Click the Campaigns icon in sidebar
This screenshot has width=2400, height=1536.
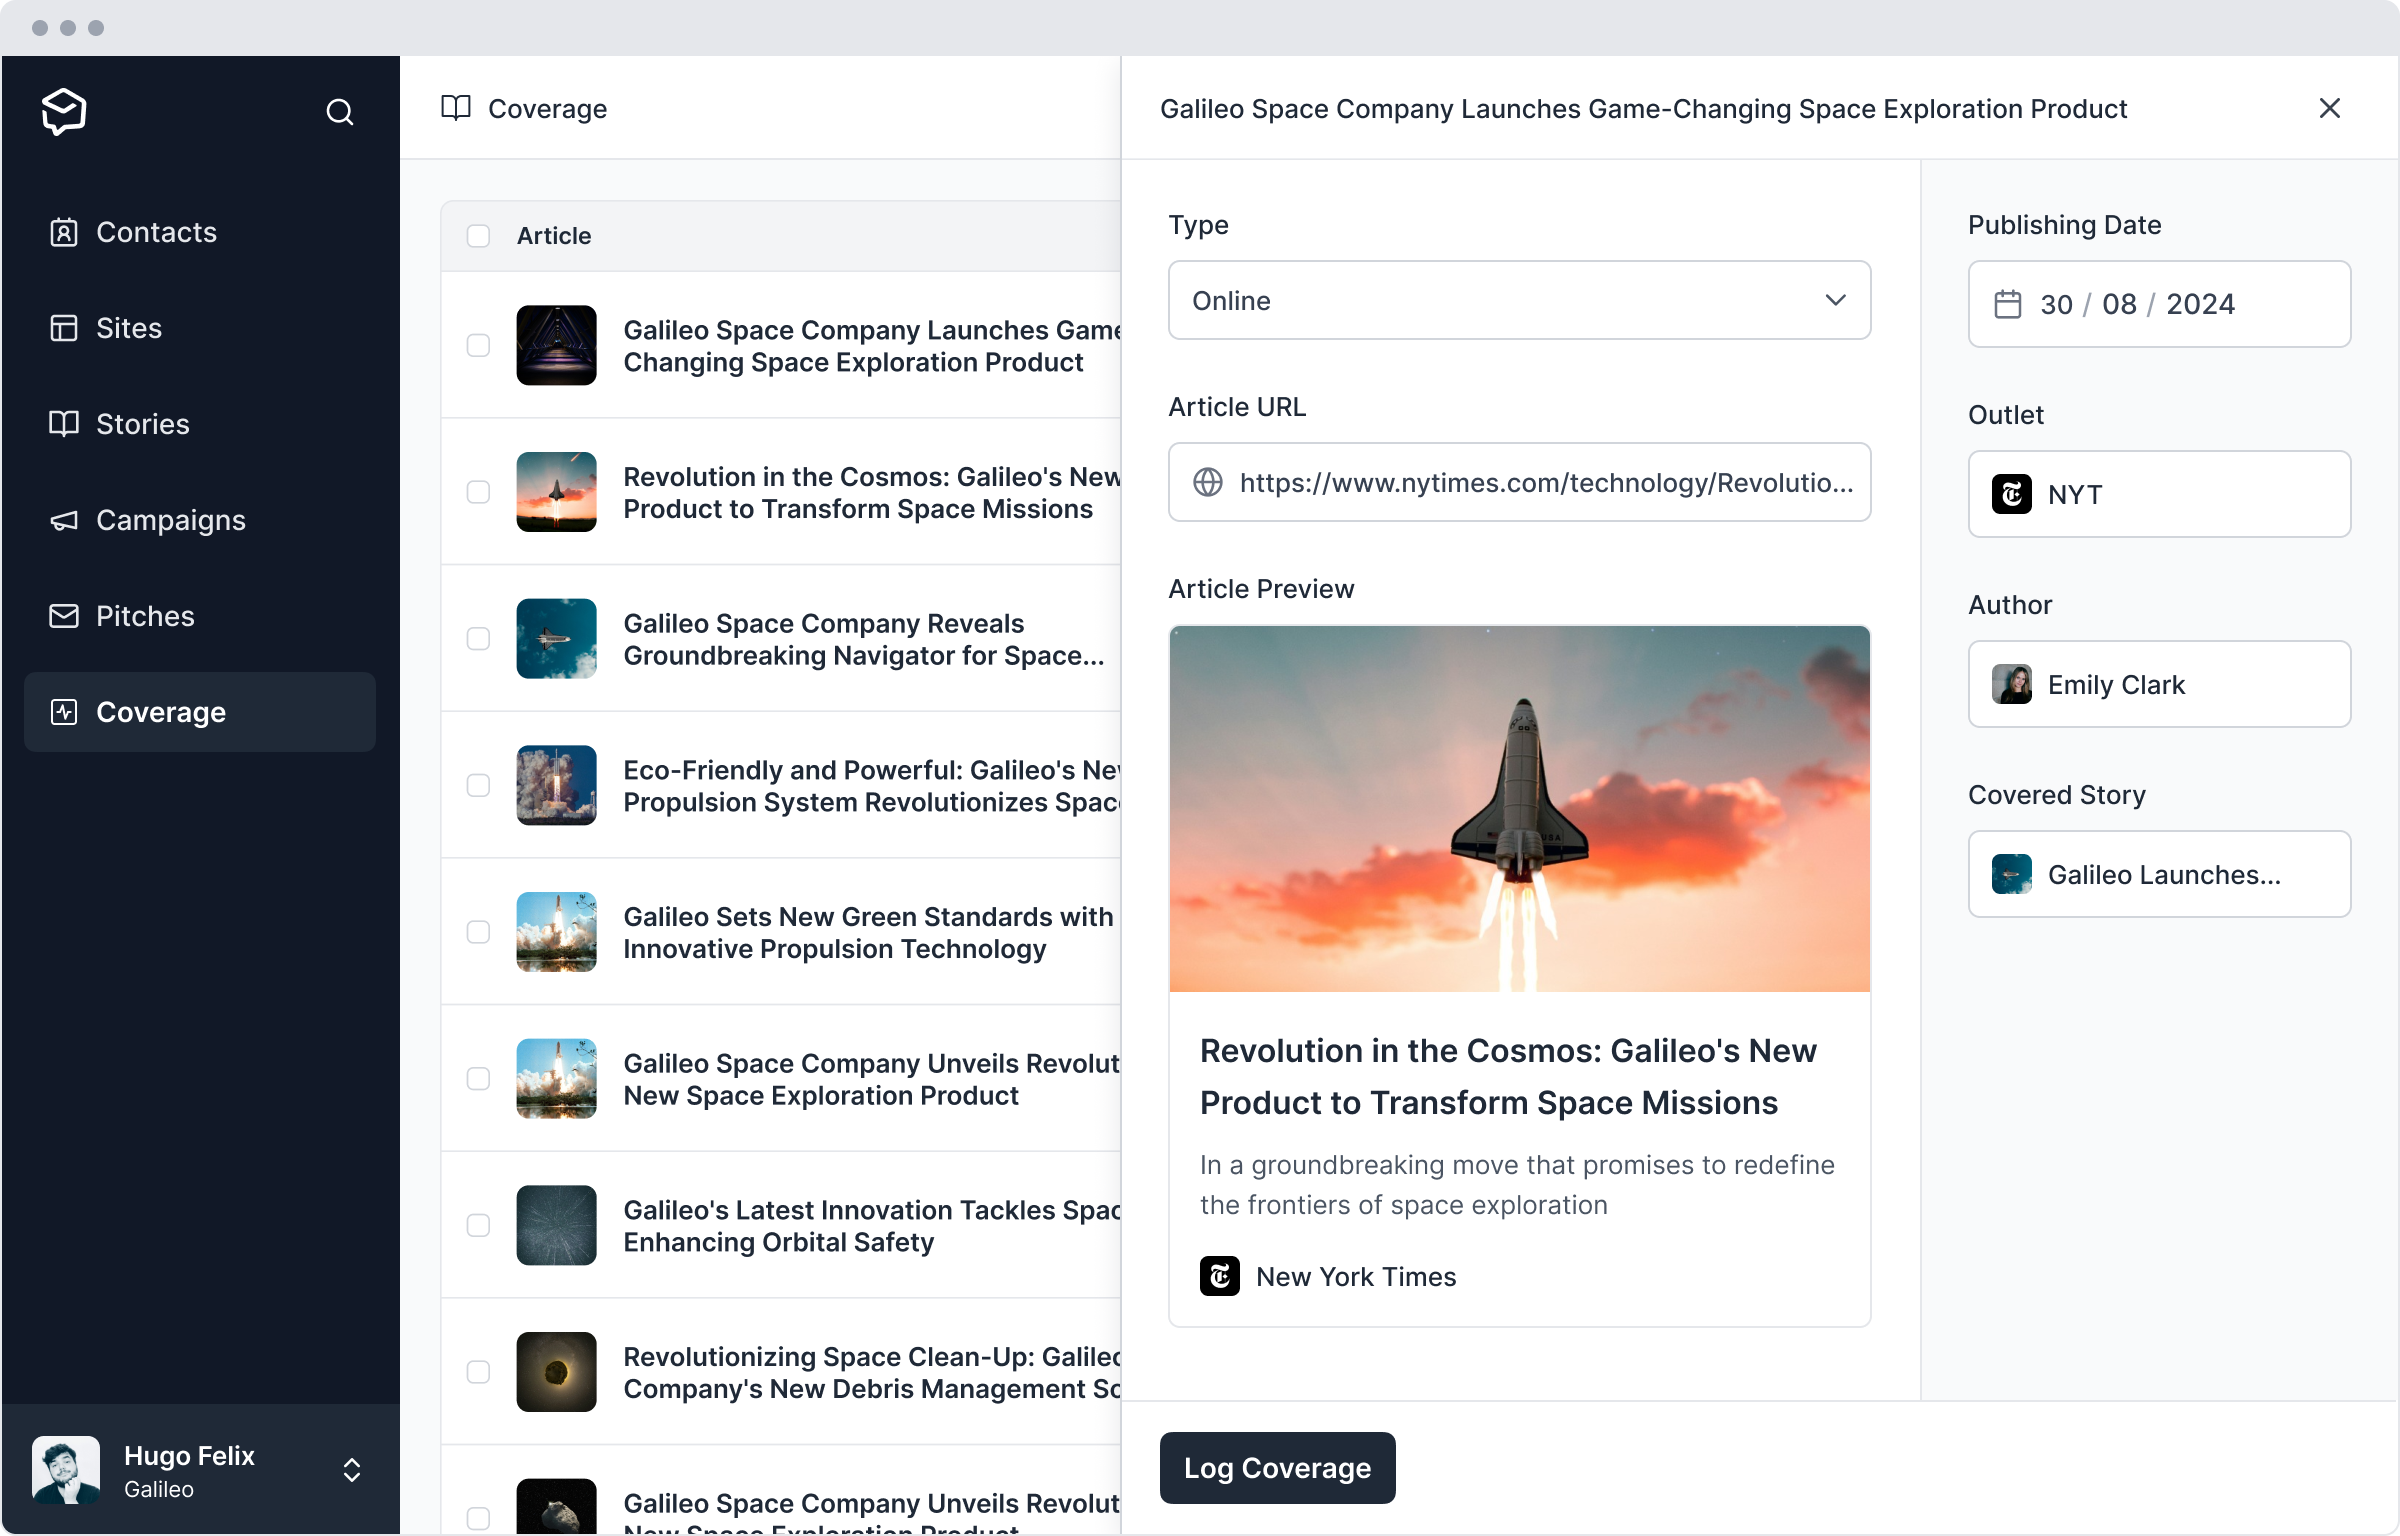[63, 520]
